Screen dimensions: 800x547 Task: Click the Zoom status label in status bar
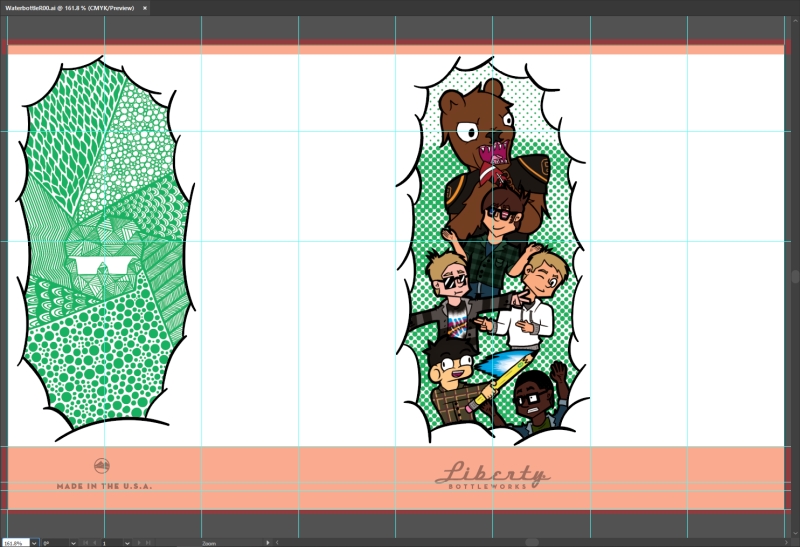click(209, 542)
